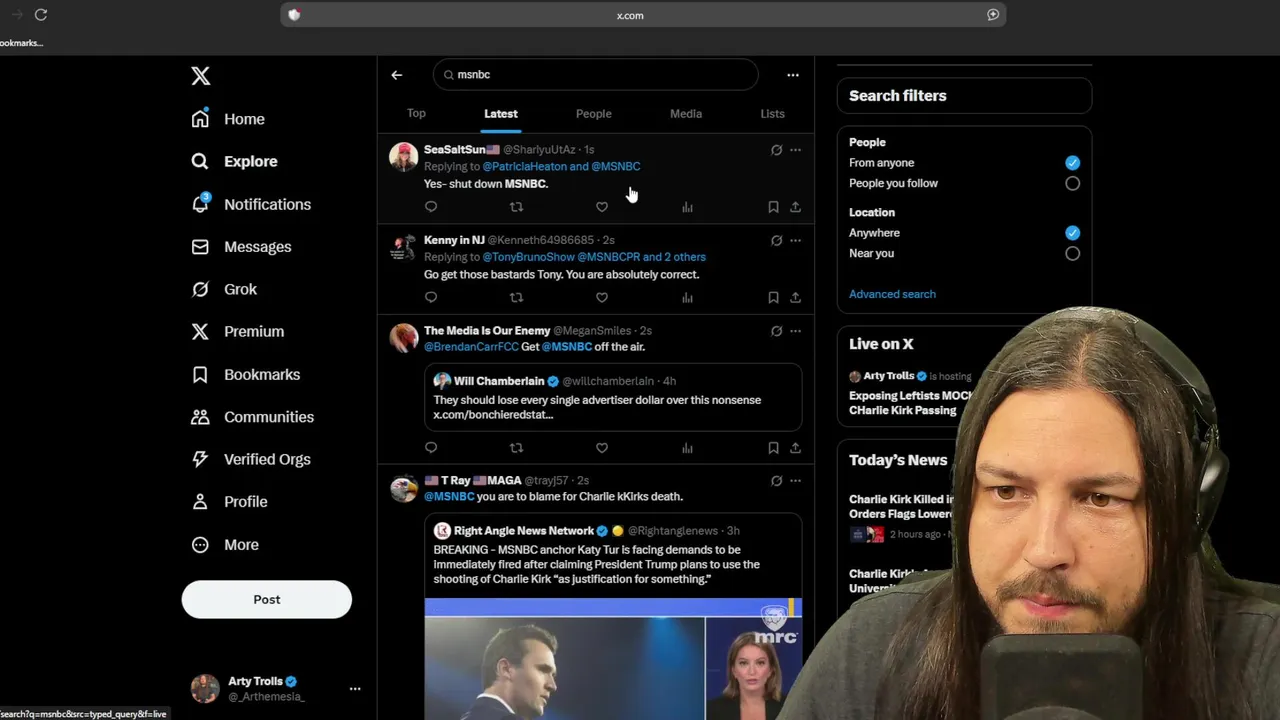Reload the page in the browser
This screenshot has width=1280, height=720.
tap(41, 14)
